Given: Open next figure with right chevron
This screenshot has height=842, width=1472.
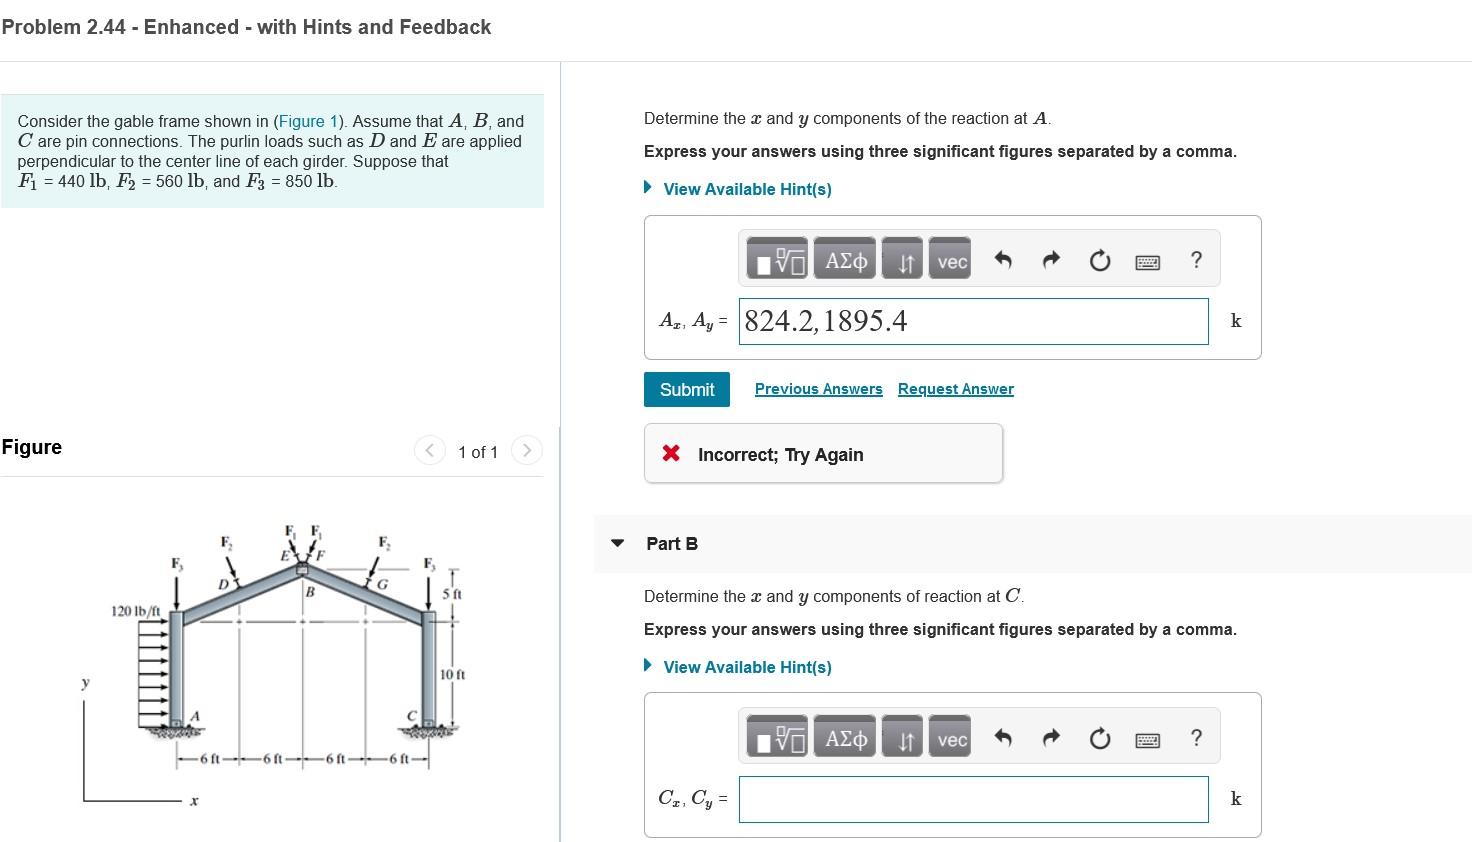Looking at the screenshot, I should tap(527, 450).
